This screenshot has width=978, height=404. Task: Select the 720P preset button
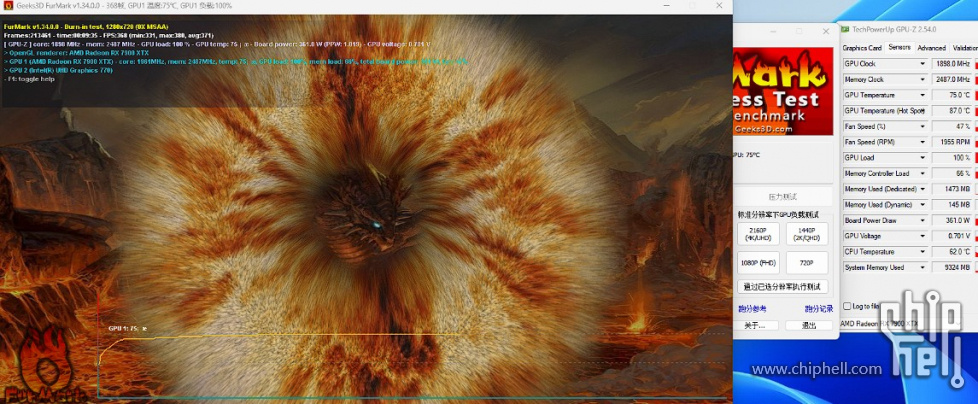[x=807, y=262]
